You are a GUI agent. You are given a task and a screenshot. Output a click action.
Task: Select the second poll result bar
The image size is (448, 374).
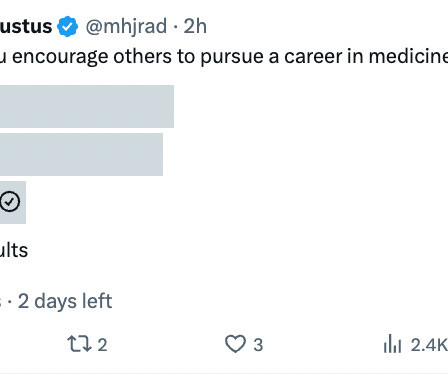click(81, 154)
